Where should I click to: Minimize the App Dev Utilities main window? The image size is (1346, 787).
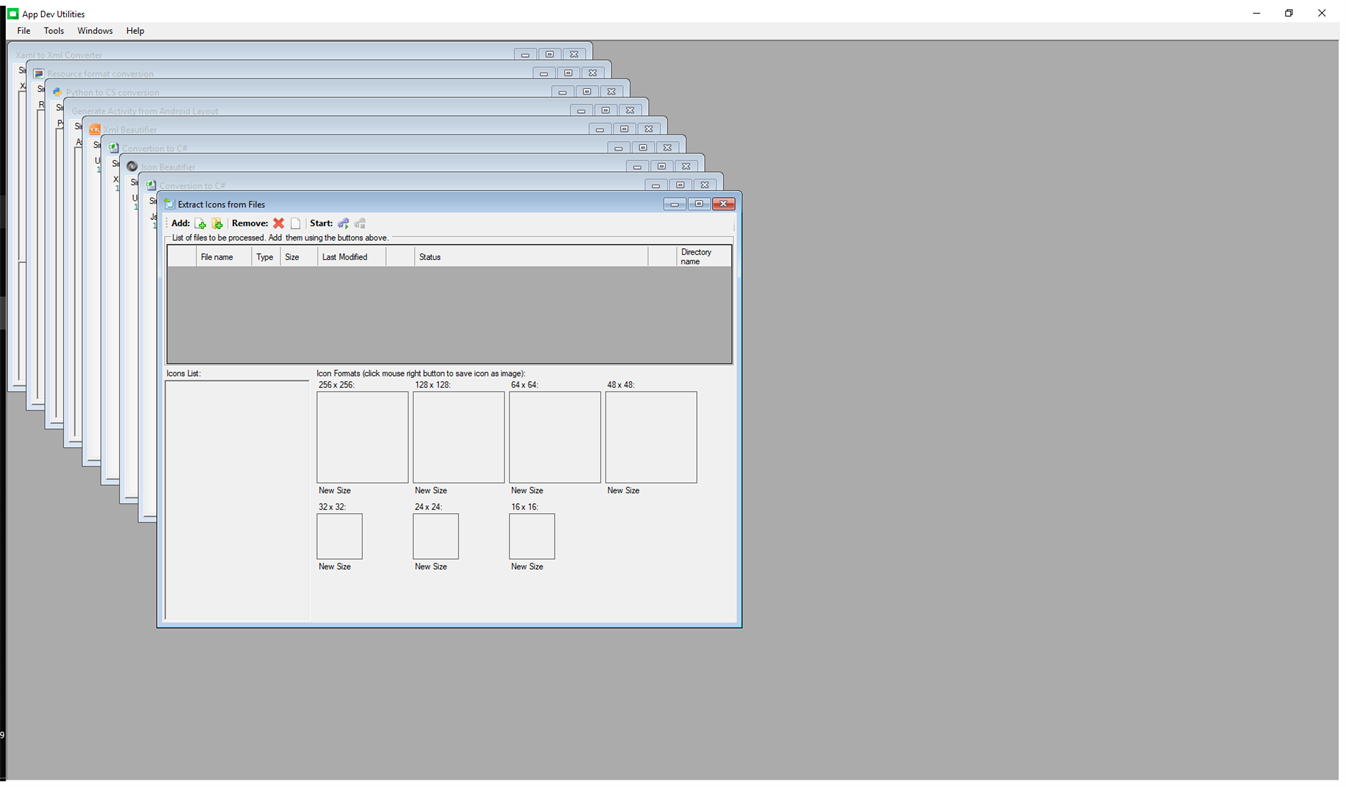(1256, 13)
